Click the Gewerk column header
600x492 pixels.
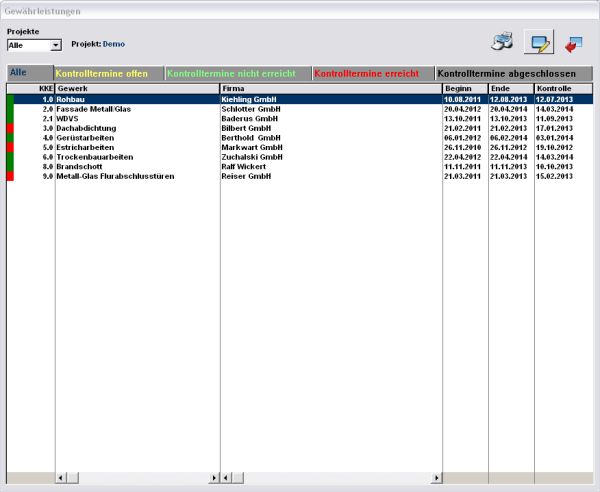[137, 89]
